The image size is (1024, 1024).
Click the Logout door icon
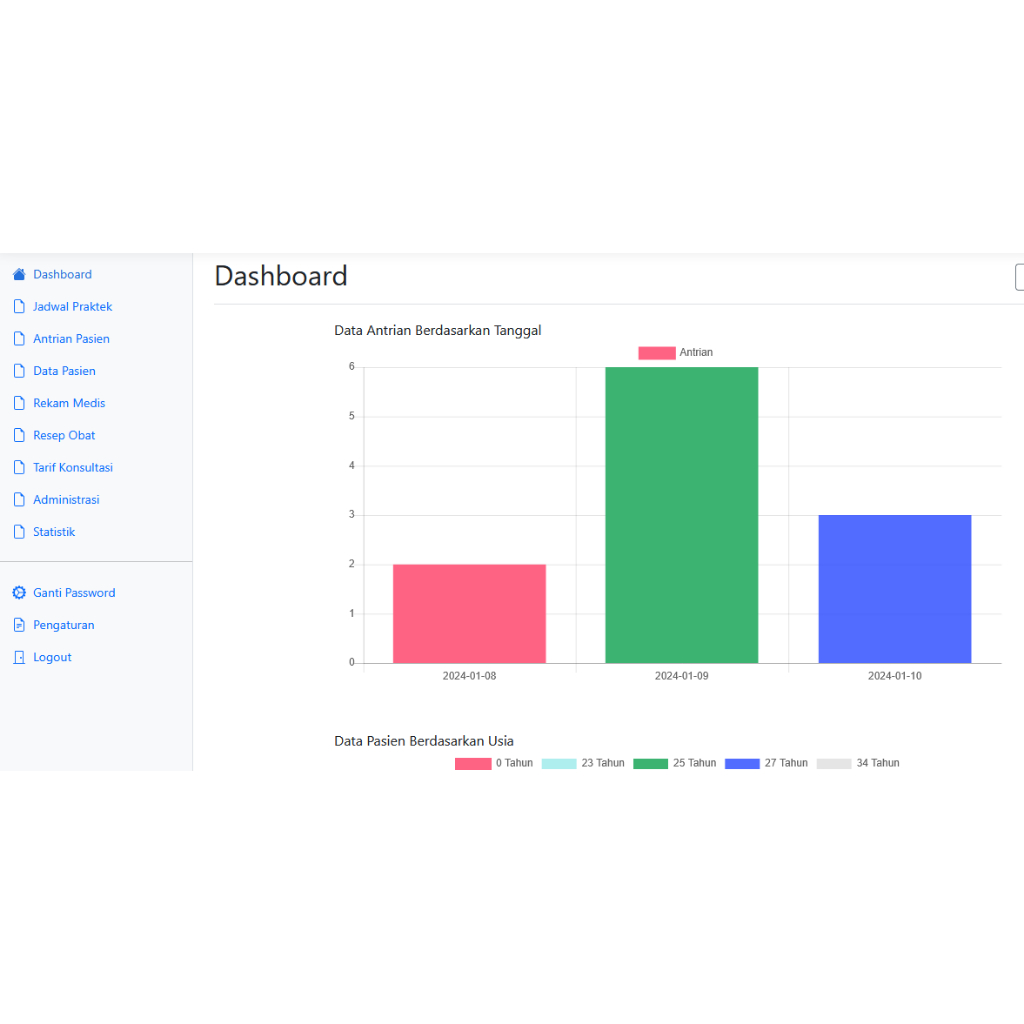pyautogui.click(x=19, y=657)
